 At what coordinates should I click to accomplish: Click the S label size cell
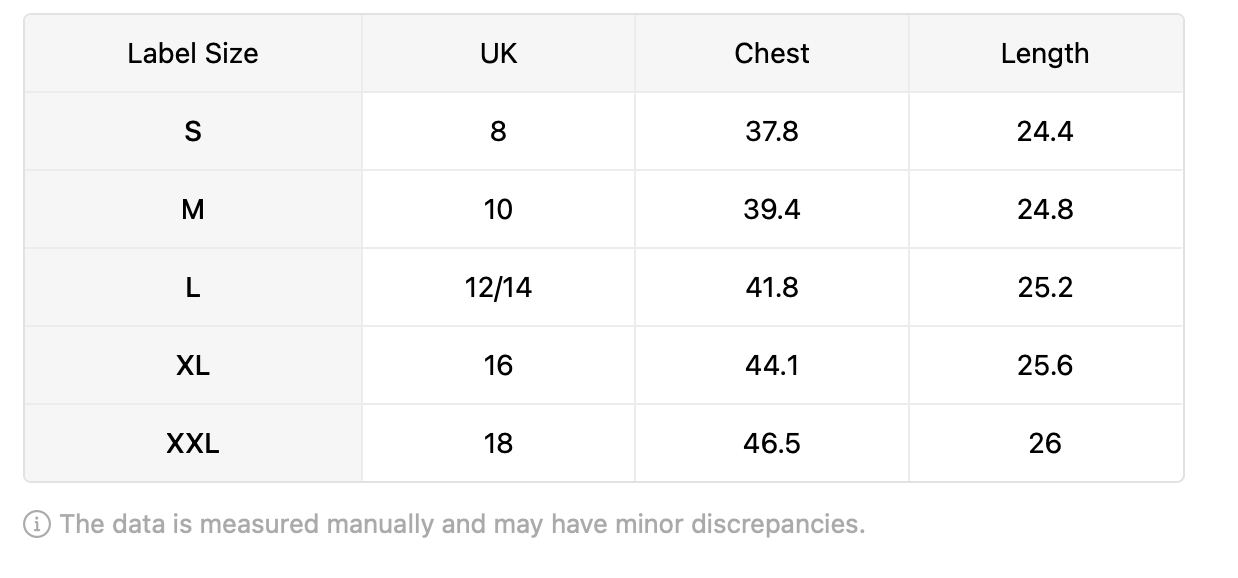click(193, 131)
